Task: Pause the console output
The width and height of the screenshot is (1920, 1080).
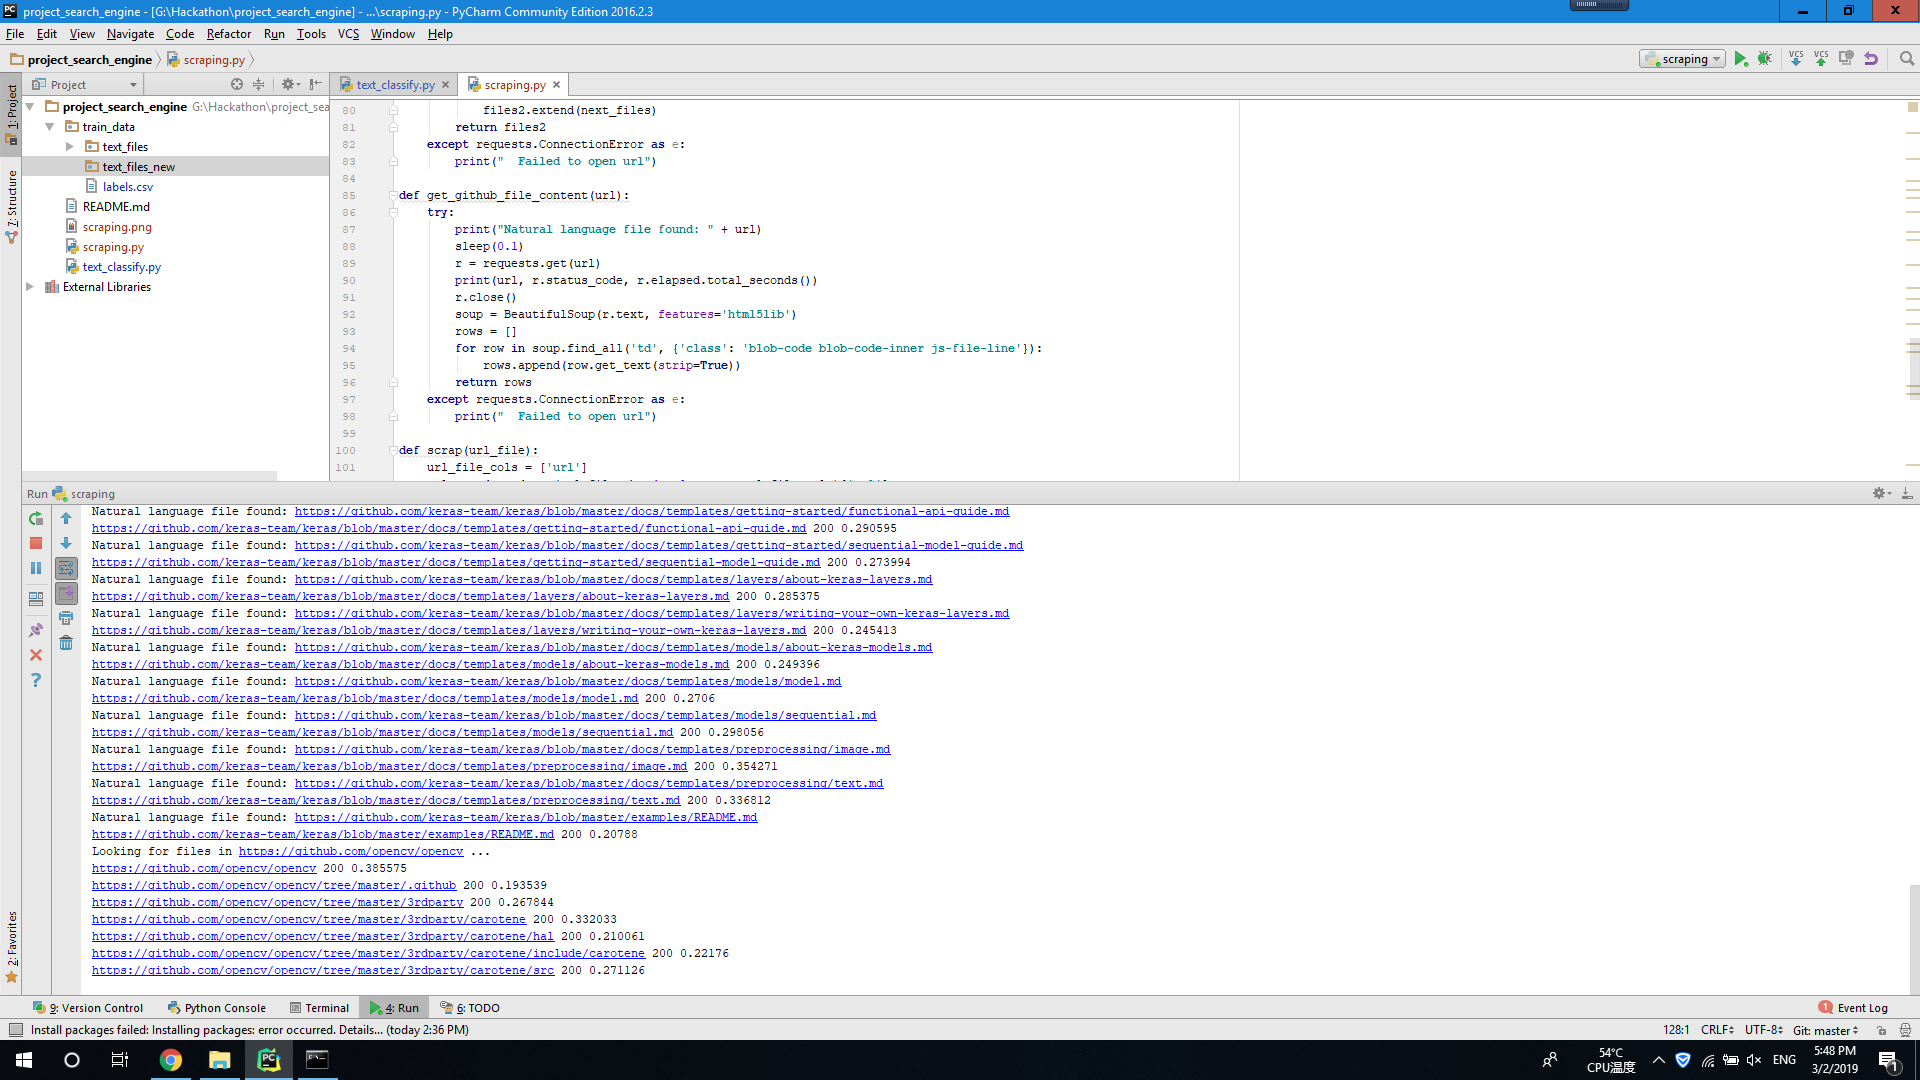Action: pyautogui.click(x=36, y=568)
